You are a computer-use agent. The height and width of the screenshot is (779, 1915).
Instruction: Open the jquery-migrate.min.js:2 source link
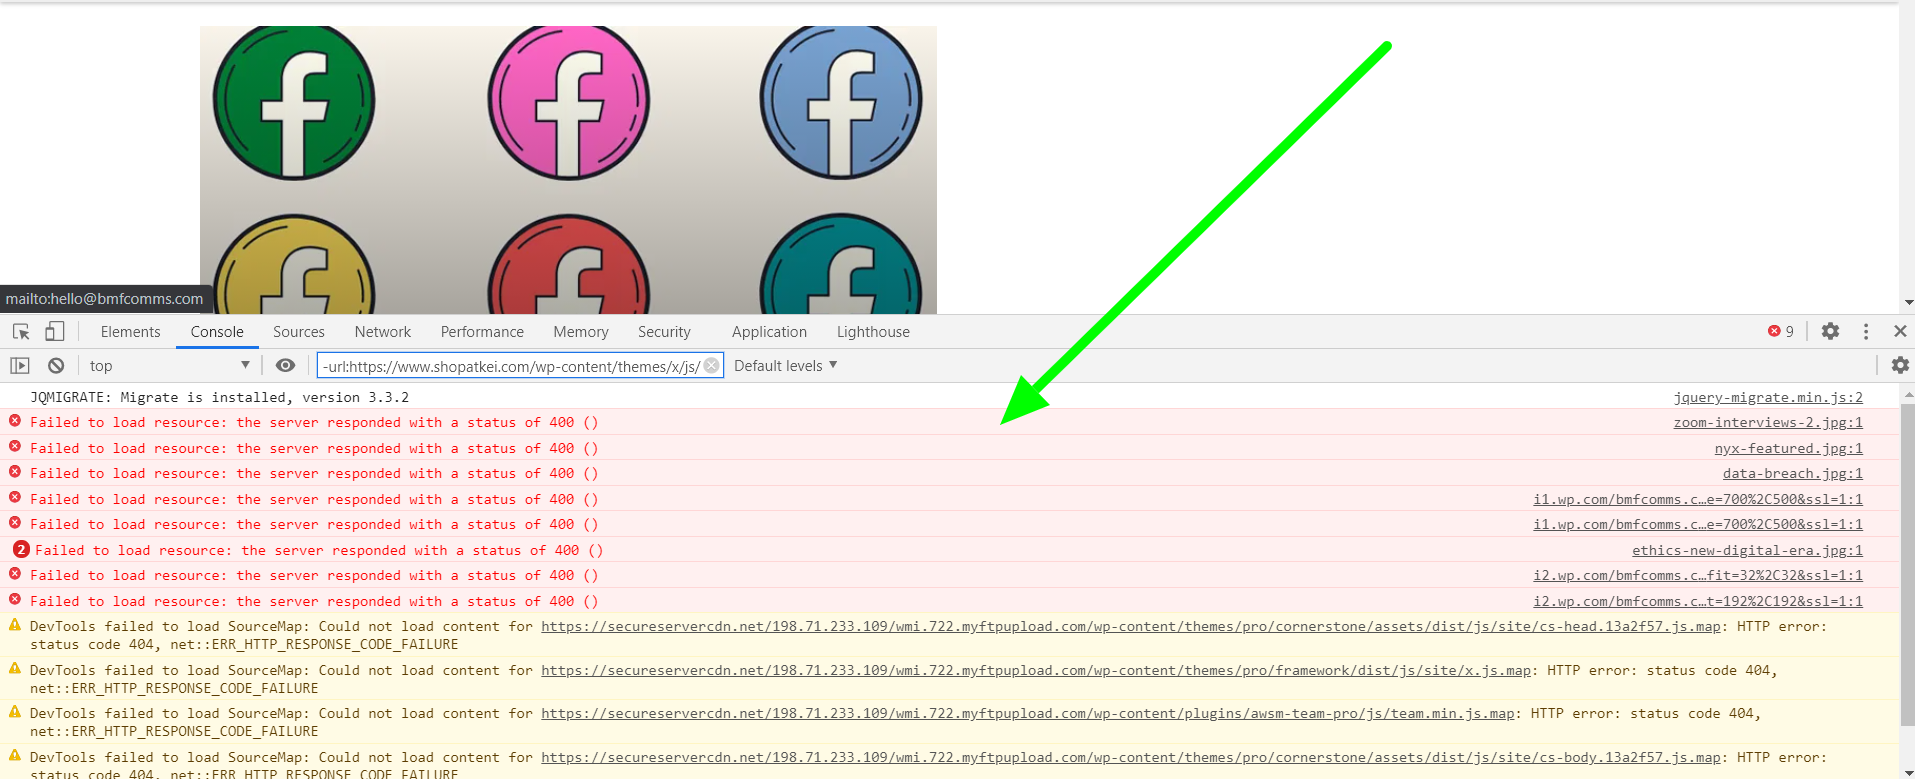pos(1768,397)
